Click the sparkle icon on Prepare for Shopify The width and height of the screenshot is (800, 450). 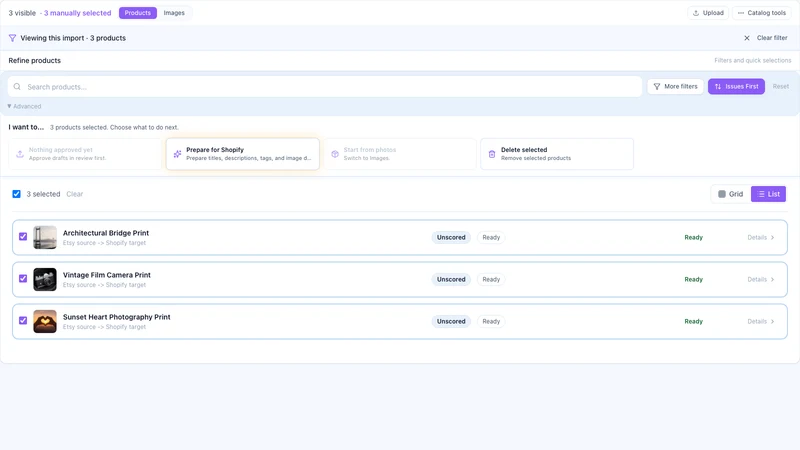177,154
